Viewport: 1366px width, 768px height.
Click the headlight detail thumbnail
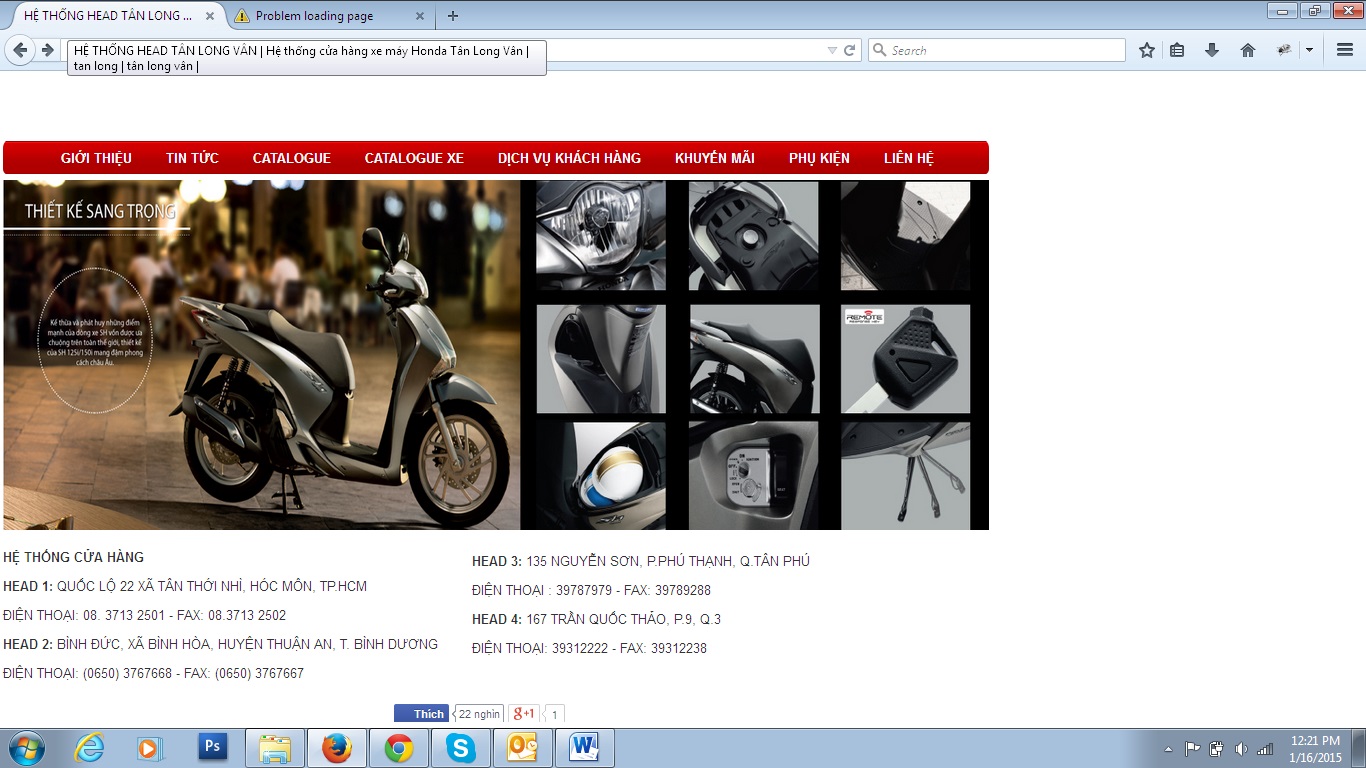coord(601,236)
